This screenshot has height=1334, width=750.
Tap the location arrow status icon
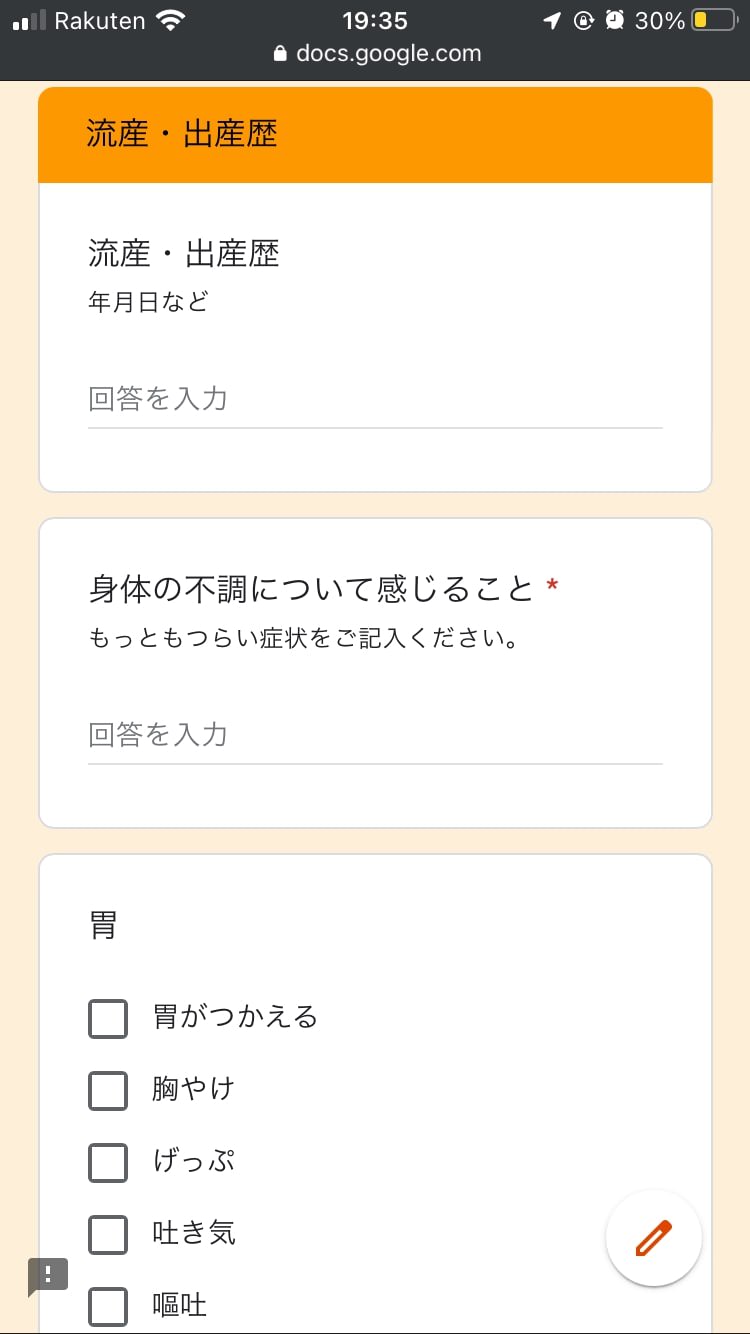(552, 21)
